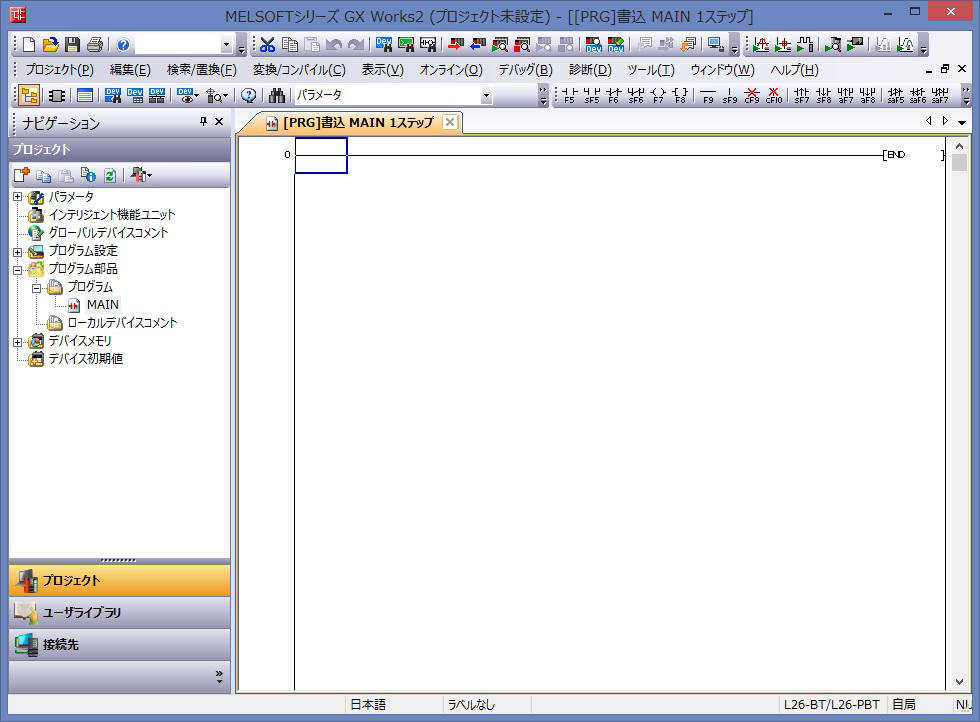Click new data icon in Navigation panel
The width and height of the screenshot is (980, 722).
click(x=21, y=176)
